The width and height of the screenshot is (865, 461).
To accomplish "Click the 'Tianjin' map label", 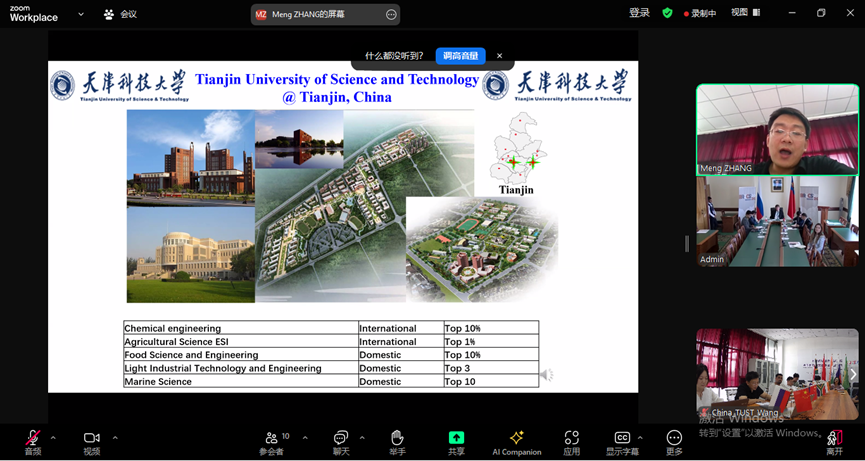I will [x=516, y=190].
